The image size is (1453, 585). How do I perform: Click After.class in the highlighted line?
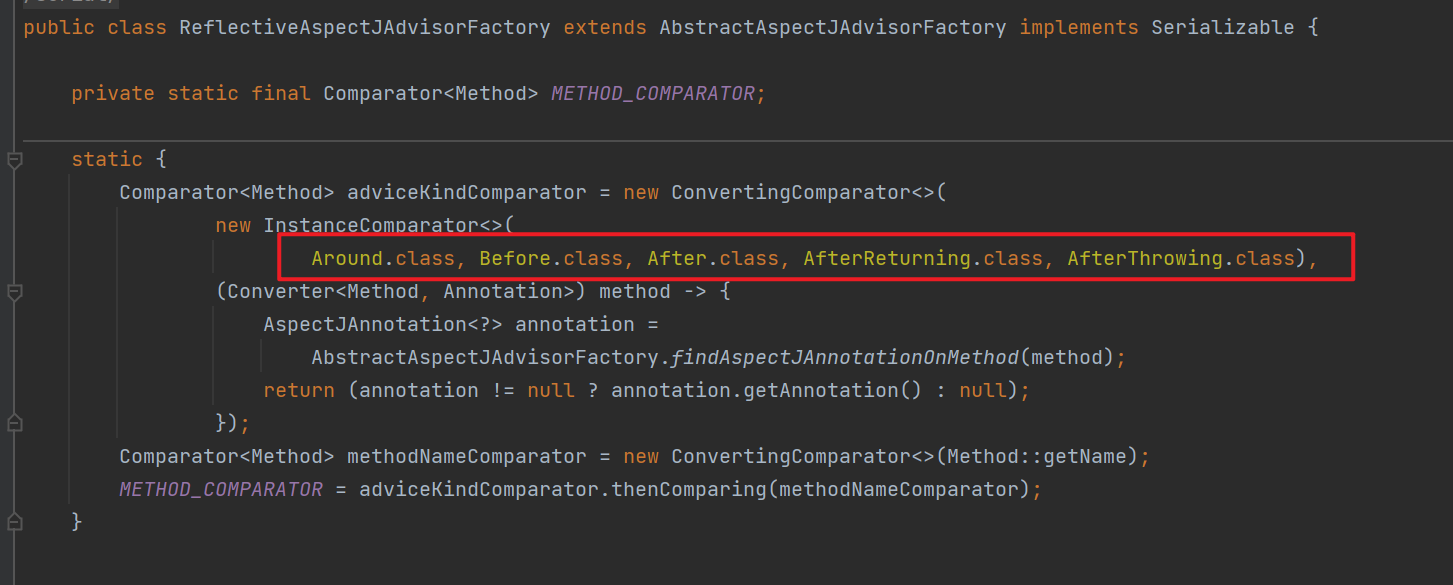coord(712,258)
